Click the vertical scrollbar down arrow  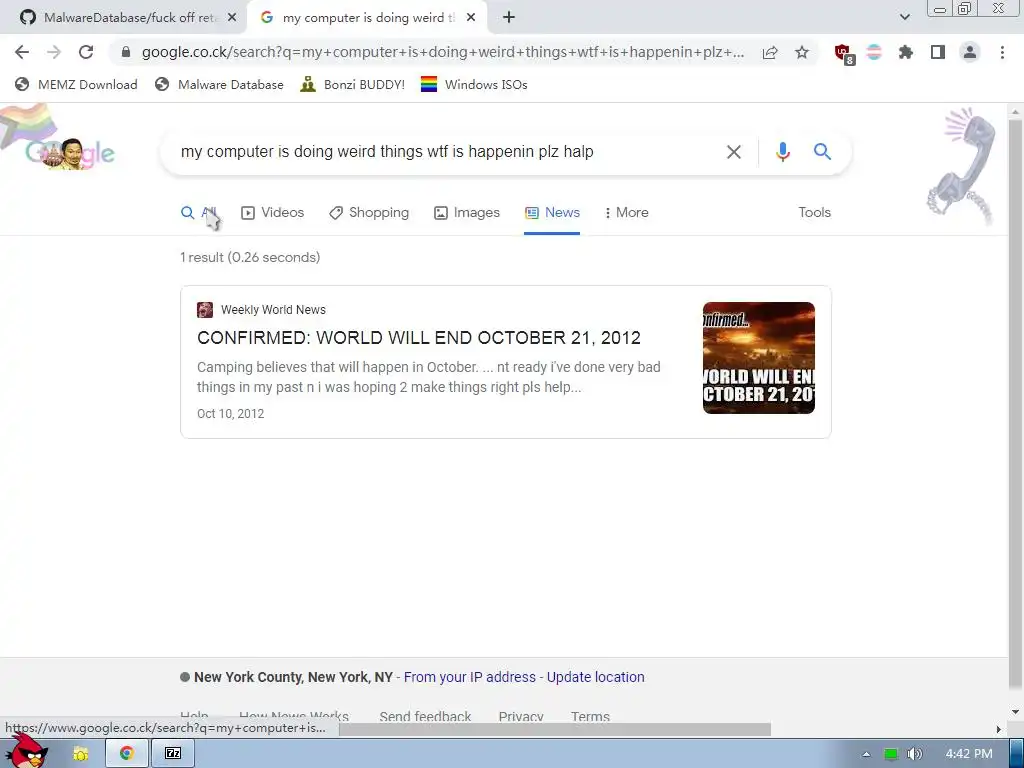point(1016,712)
